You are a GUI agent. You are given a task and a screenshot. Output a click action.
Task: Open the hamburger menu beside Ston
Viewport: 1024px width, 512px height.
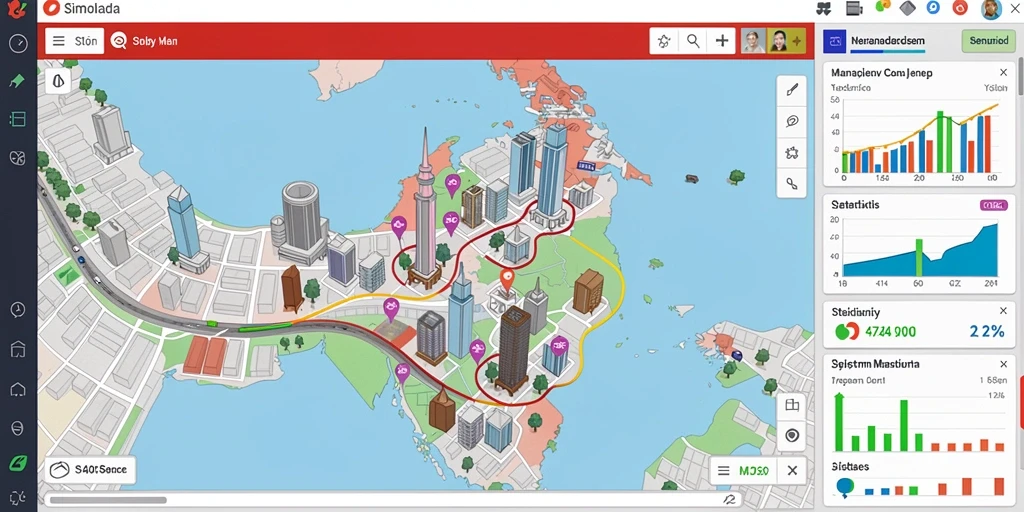pyautogui.click(x=59, y=41)
